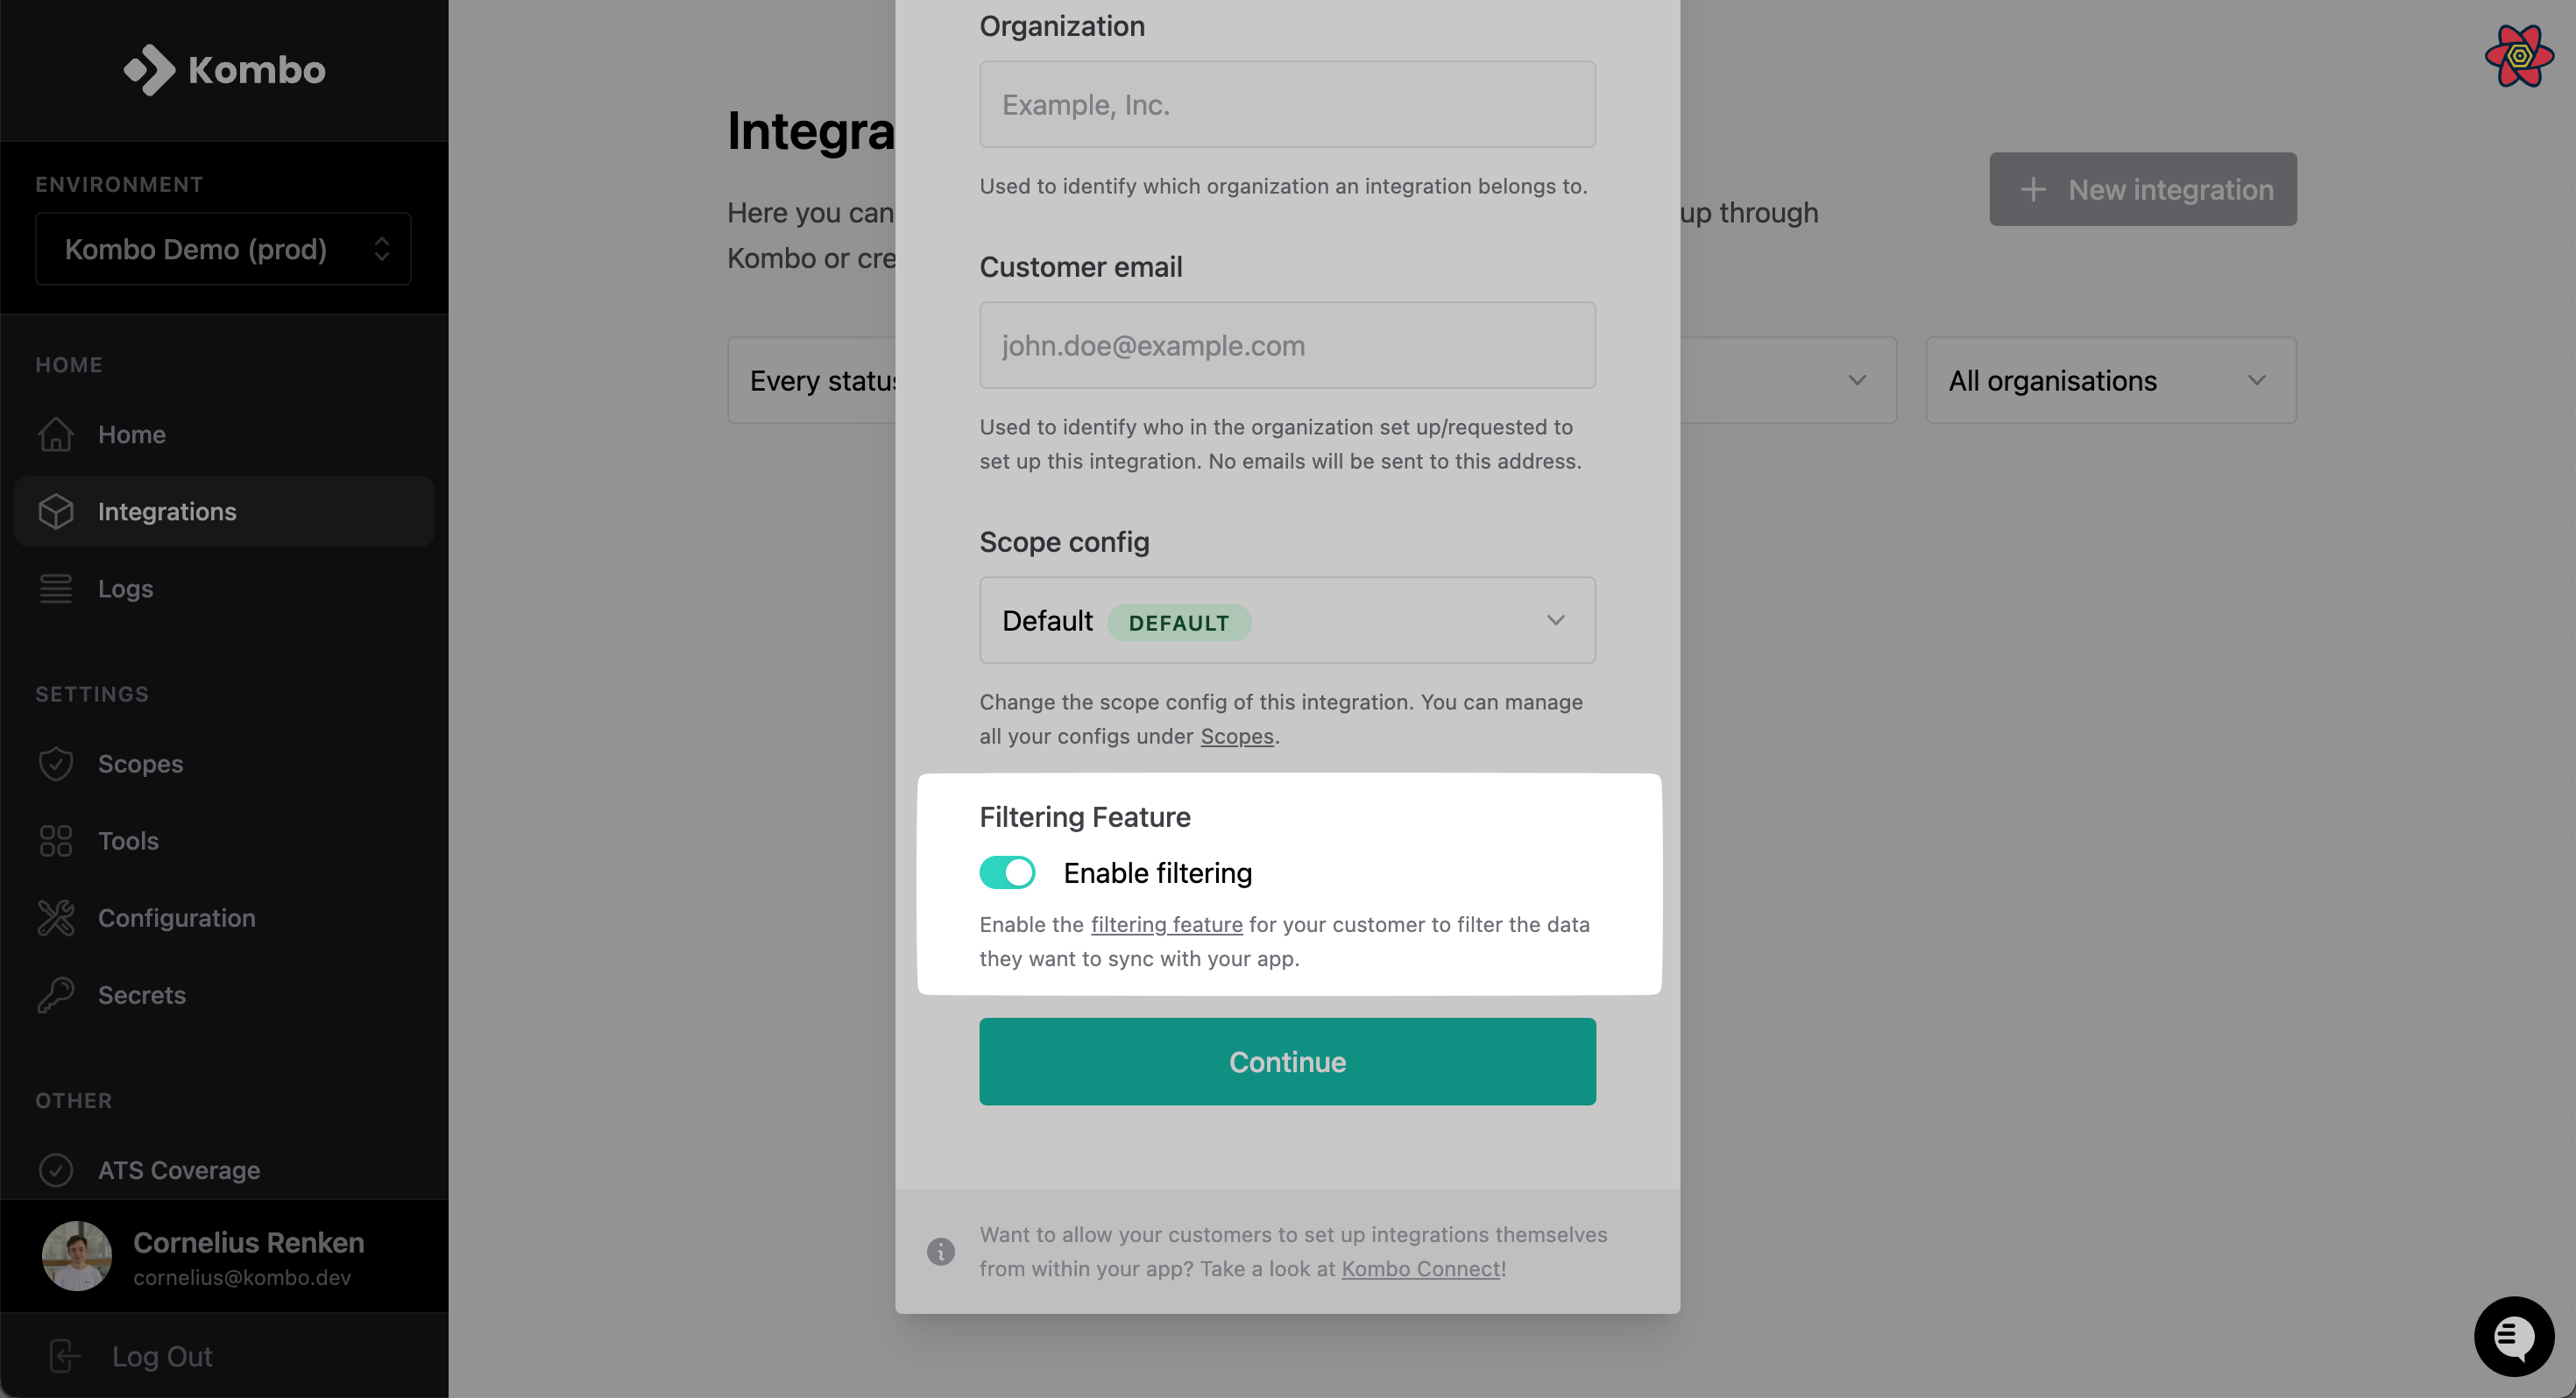Image resolution: width=2576 pixels, height=1398 pixels.
Task: Follow the filtering feature link
Action: coord(1166,924)
